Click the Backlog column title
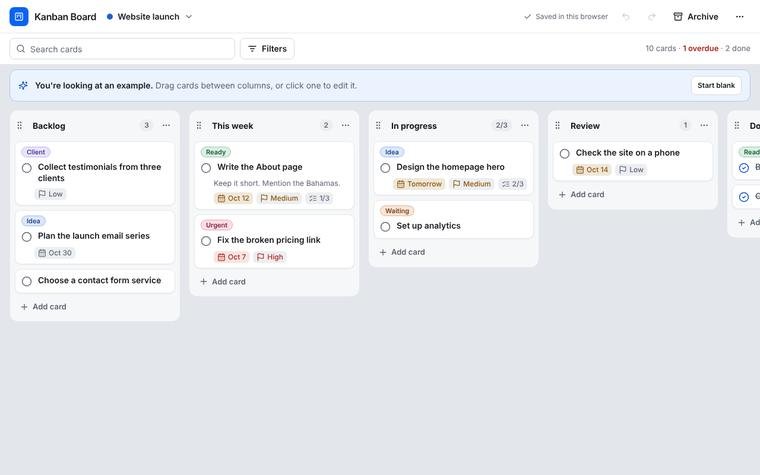 pos(49,126)
